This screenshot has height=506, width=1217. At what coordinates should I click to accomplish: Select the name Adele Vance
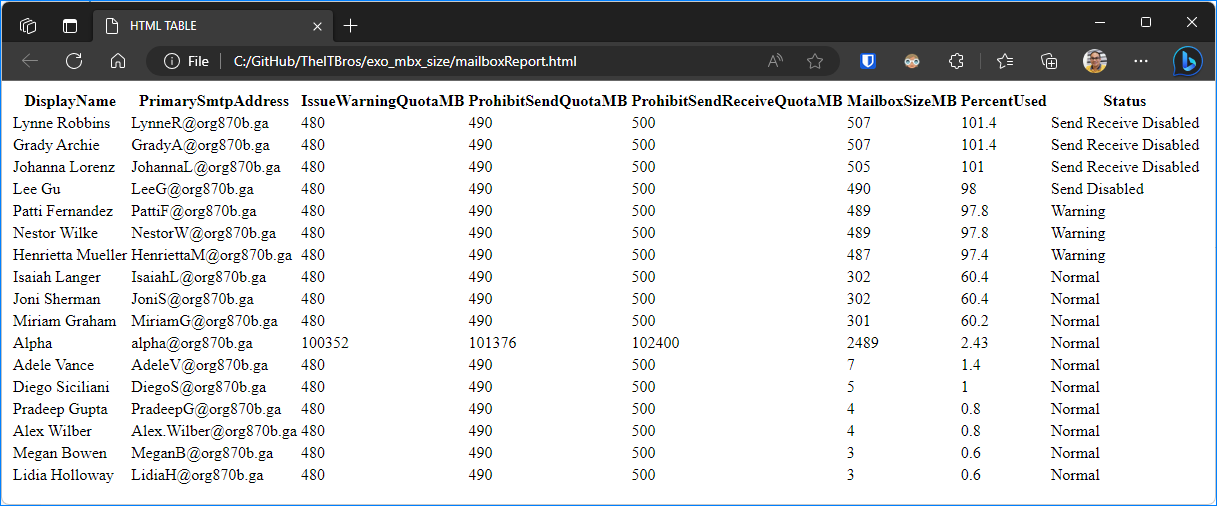coord(53,365)
